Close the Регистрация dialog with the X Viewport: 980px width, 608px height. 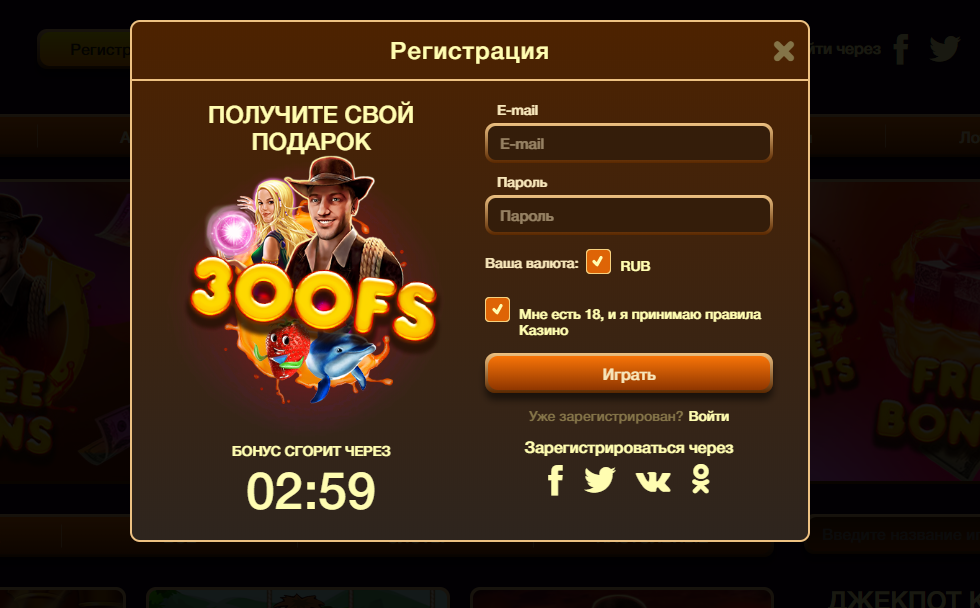pos(783,51)
